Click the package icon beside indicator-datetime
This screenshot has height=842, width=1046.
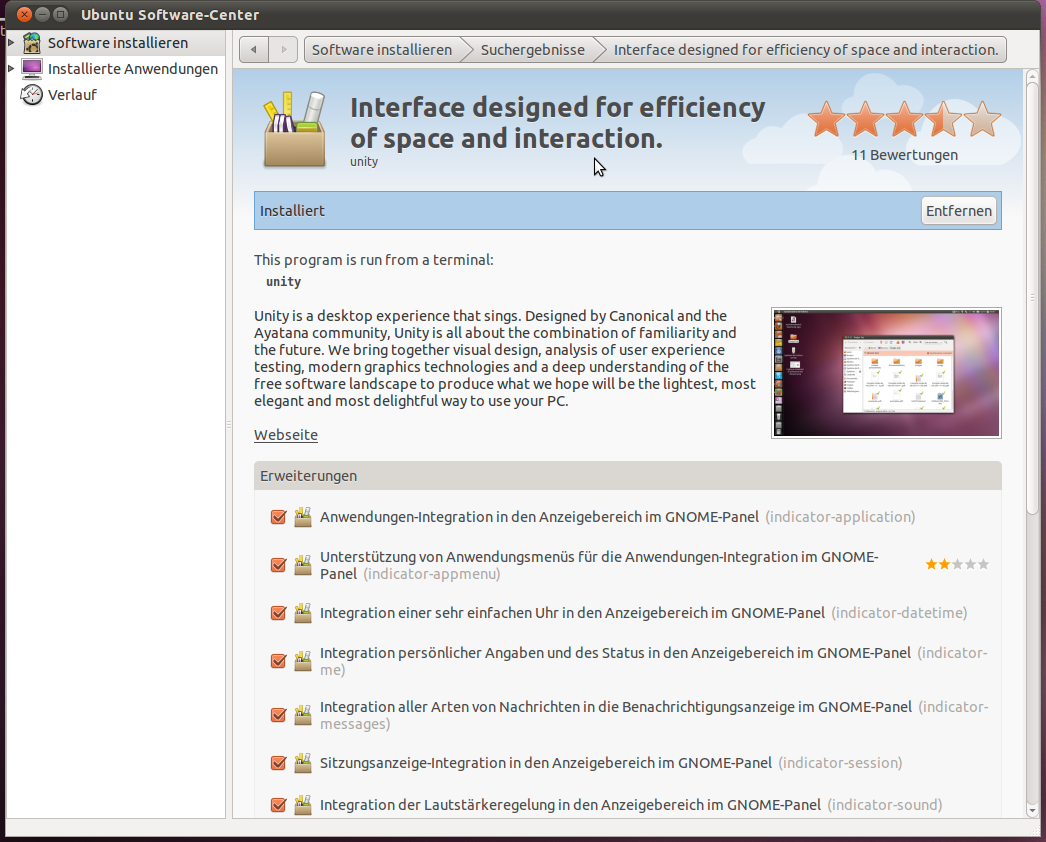coord(302,613)
